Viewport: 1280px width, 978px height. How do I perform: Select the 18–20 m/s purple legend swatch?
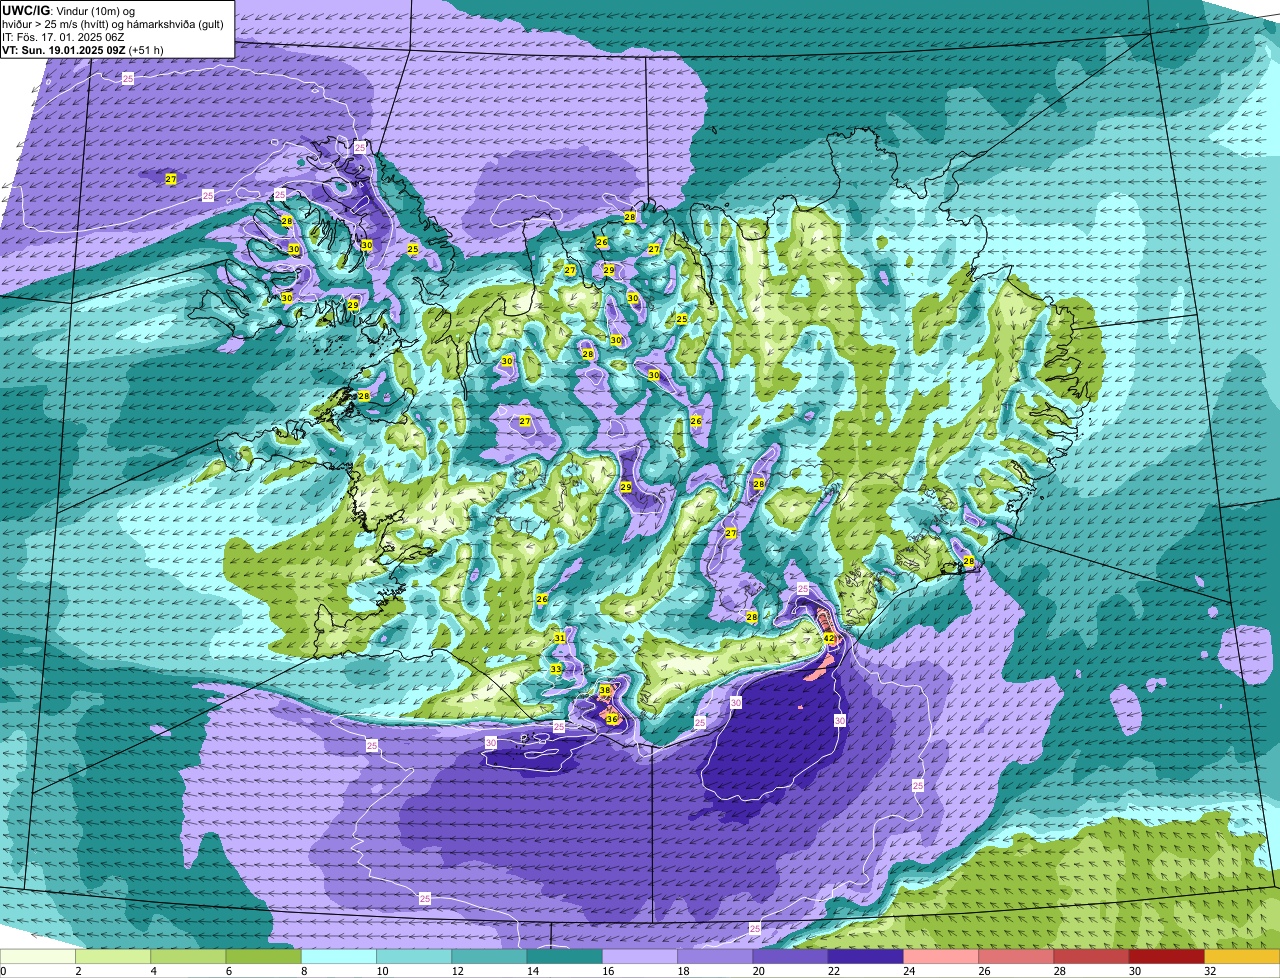(715, 957)
